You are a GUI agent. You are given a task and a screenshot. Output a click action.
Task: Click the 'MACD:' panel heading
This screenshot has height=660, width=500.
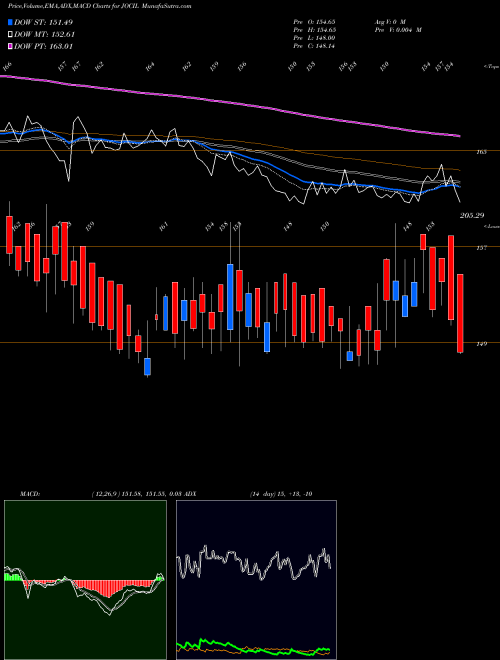(x=30, y=494)
